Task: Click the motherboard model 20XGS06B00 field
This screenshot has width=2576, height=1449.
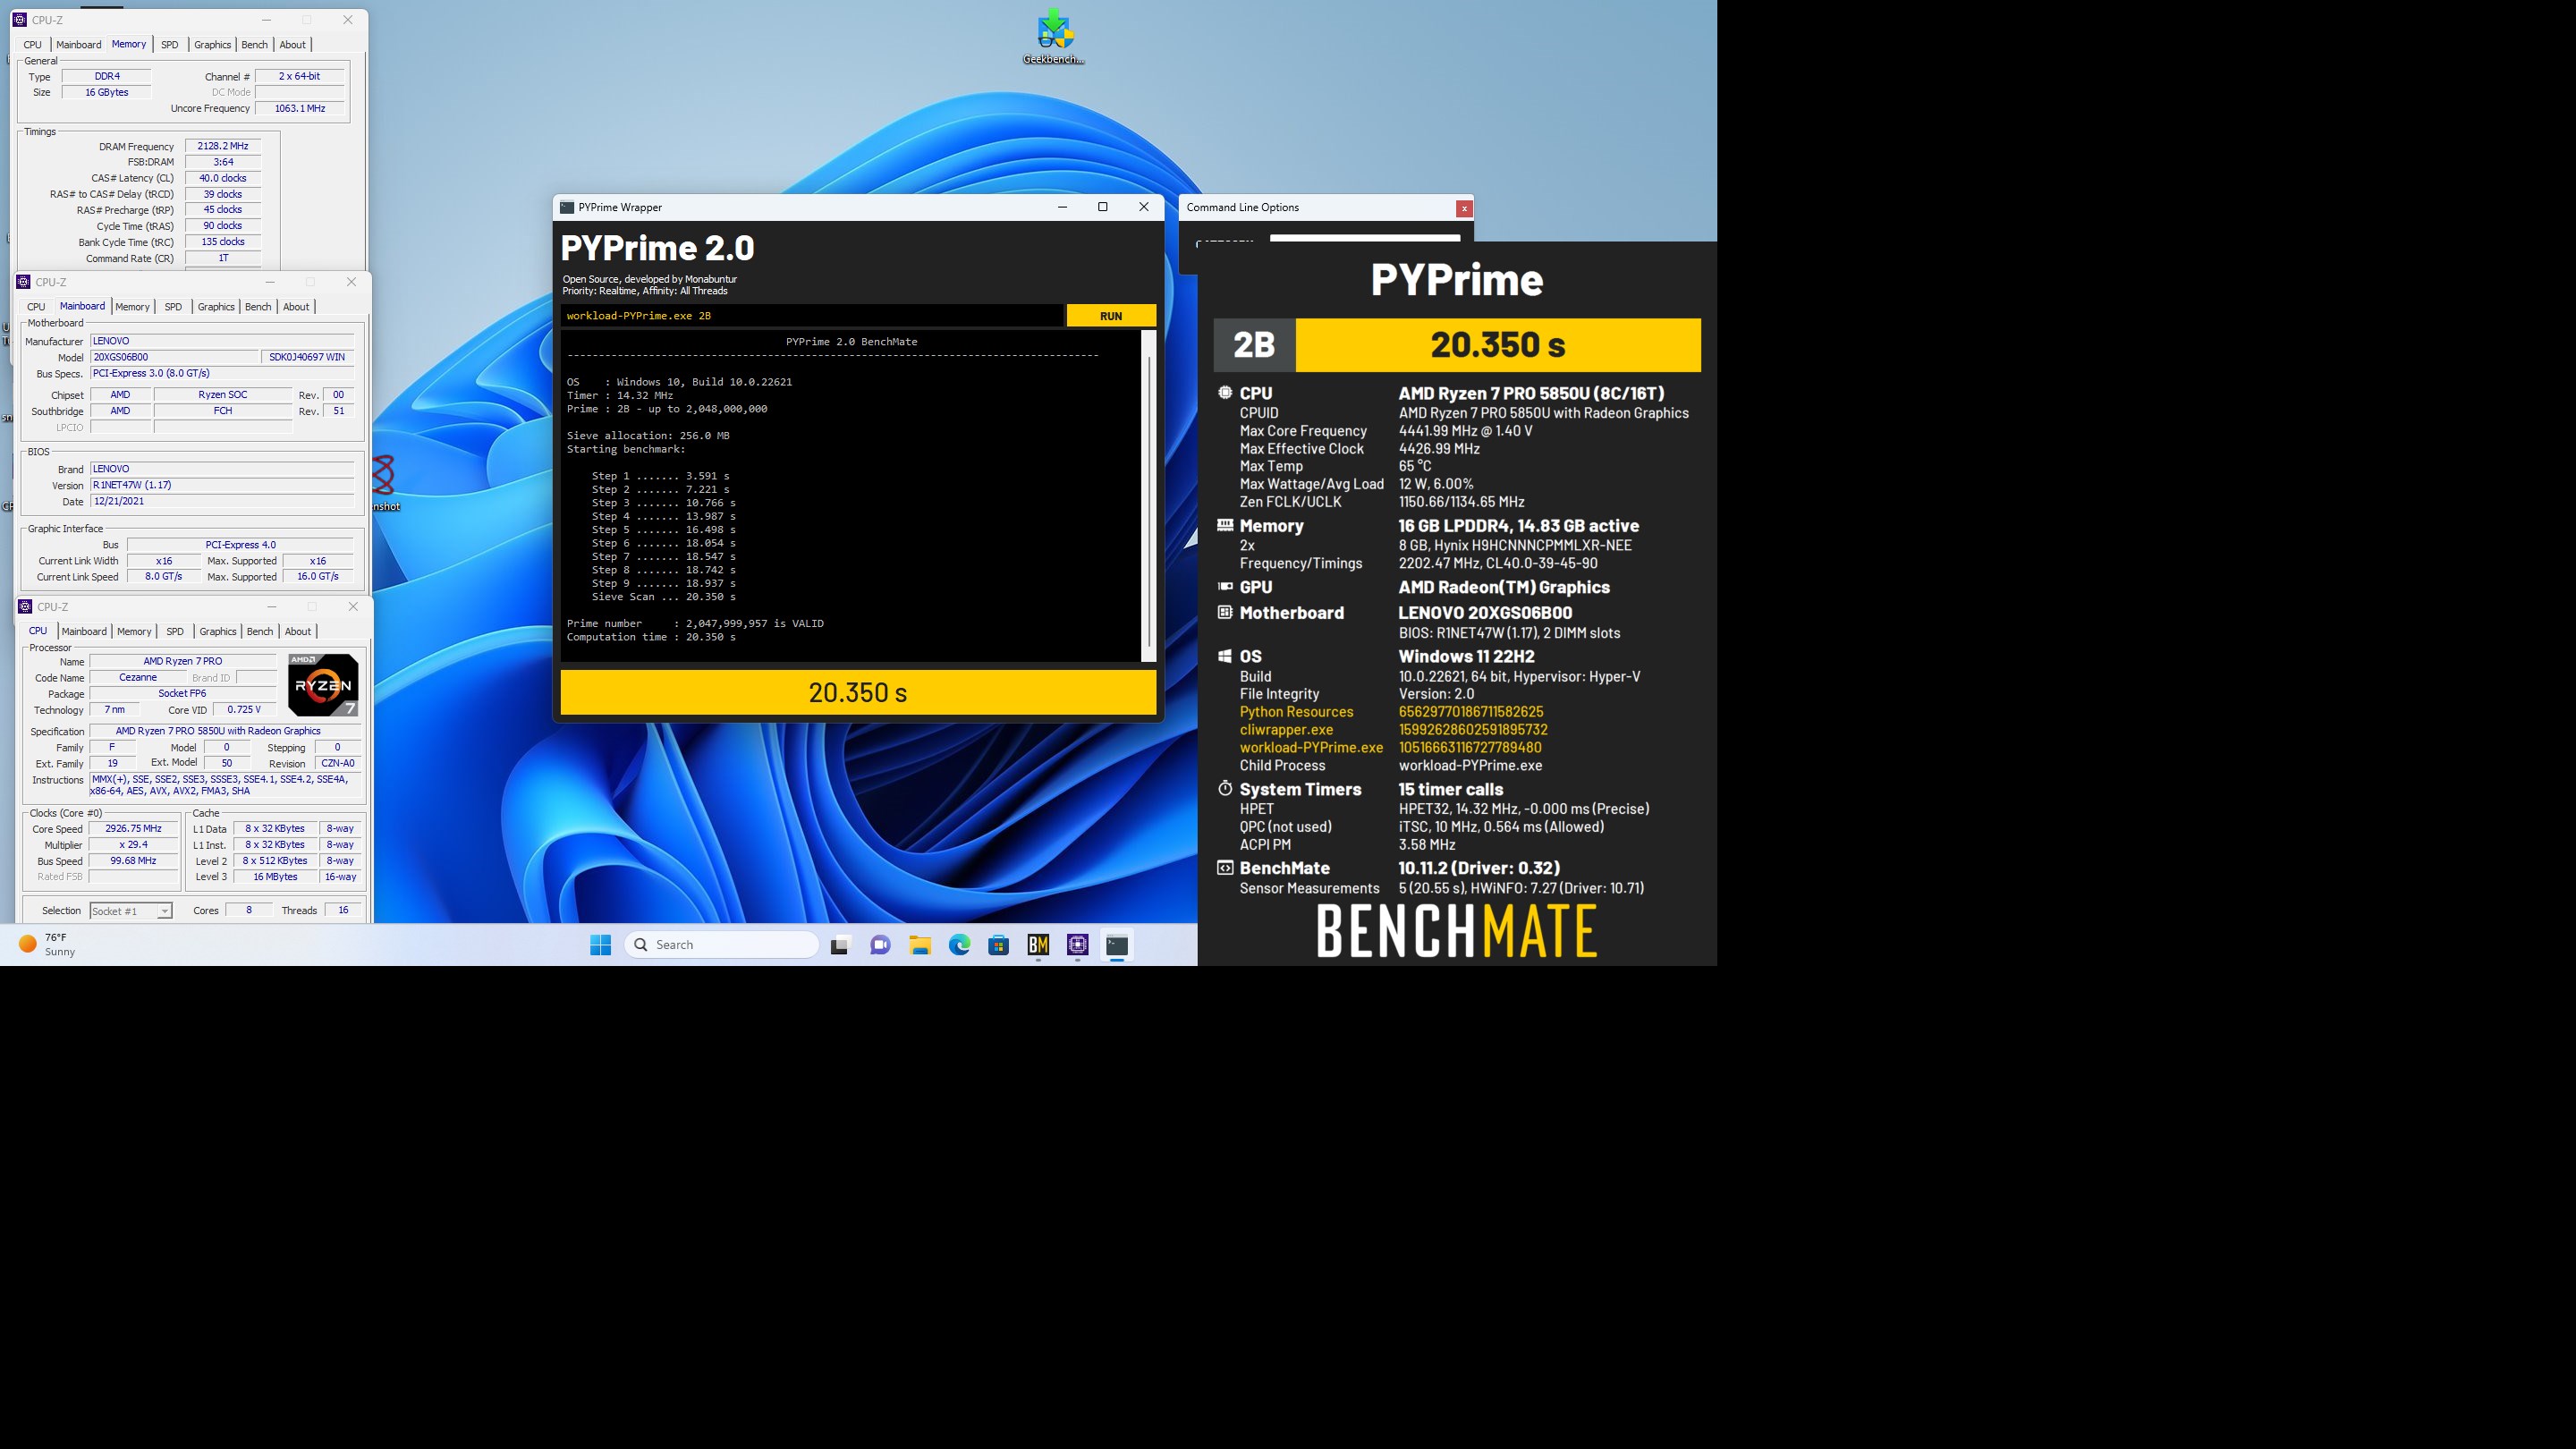Action: point(174,357)
